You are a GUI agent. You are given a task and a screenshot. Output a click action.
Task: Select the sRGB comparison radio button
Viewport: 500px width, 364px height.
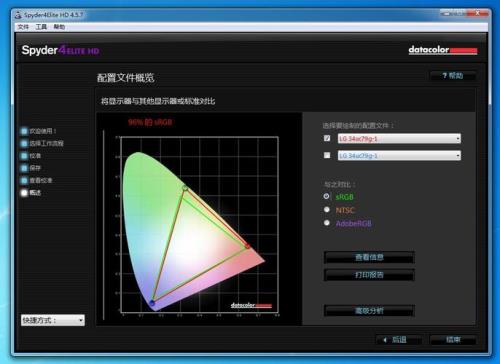click(x=327, y=196)
